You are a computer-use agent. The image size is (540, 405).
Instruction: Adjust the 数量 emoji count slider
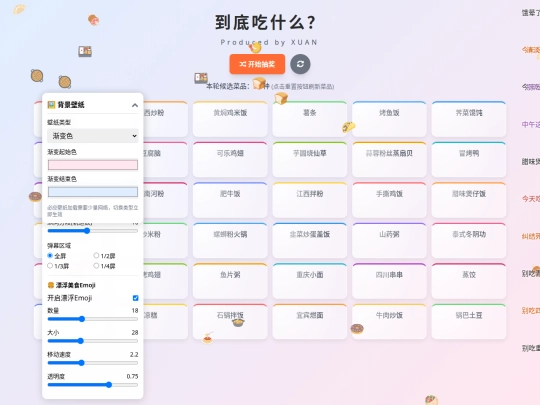[93, 319]
